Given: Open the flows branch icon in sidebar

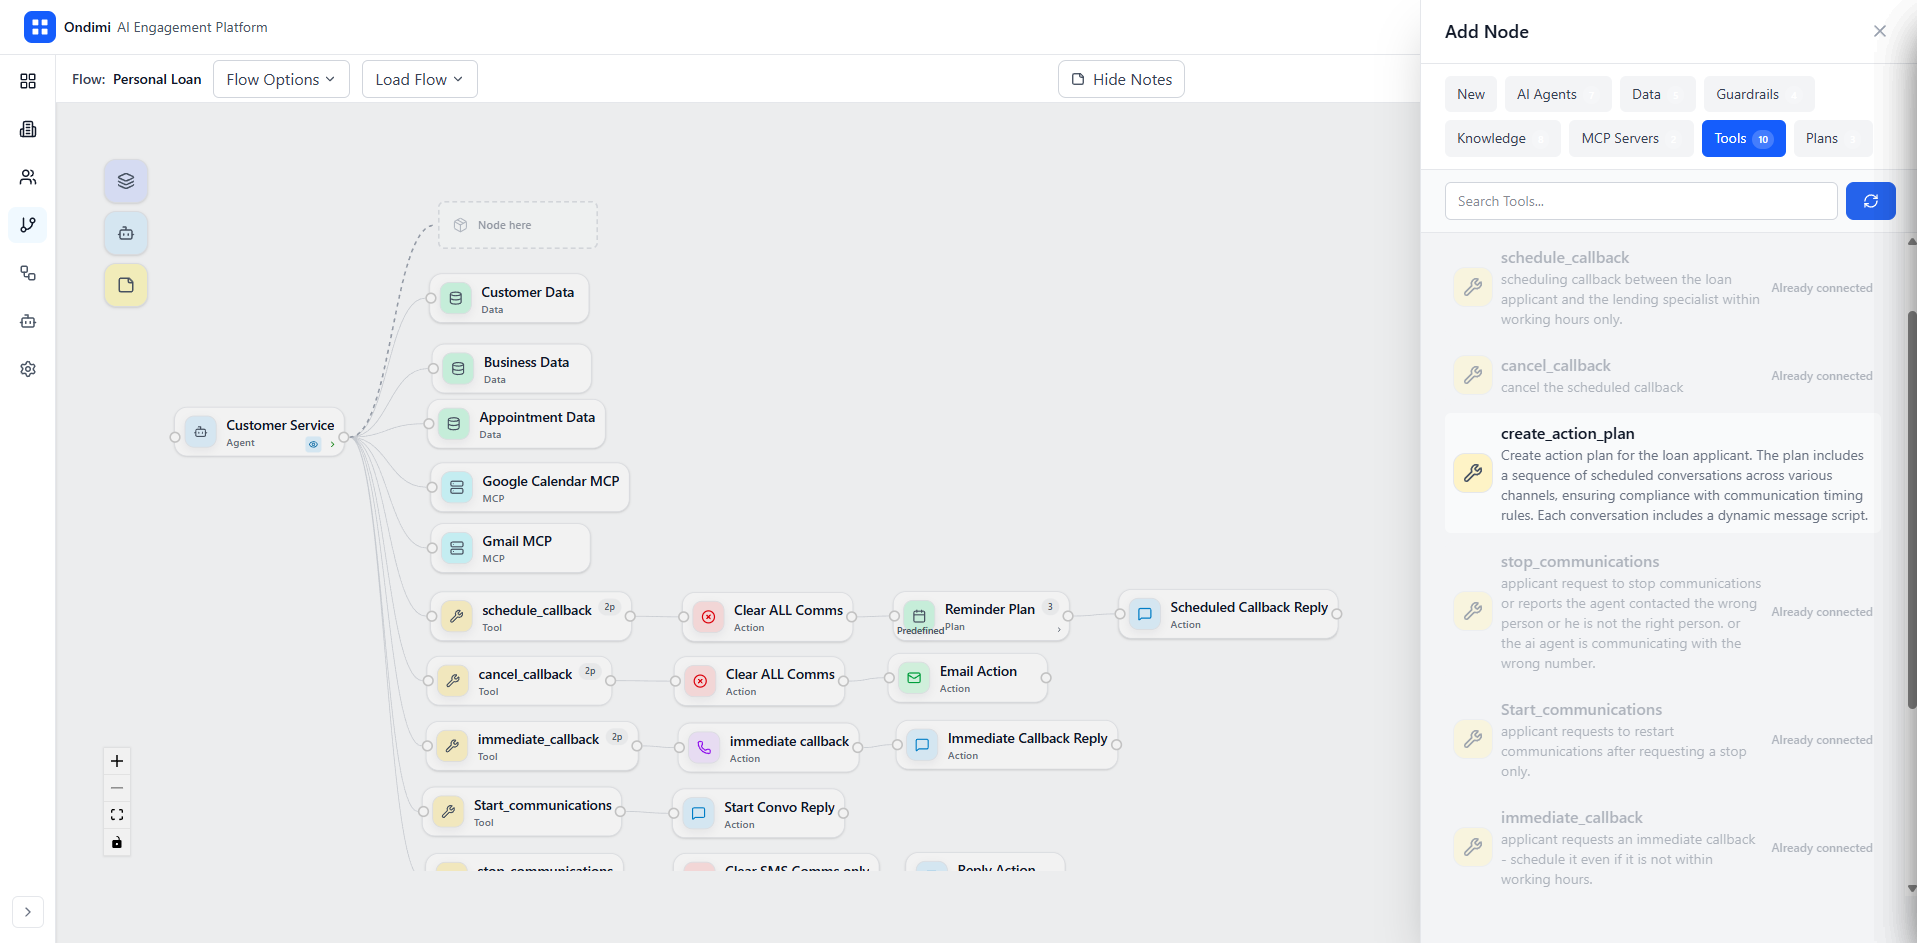Looking at the screenshot, I should tap(28, 225).
